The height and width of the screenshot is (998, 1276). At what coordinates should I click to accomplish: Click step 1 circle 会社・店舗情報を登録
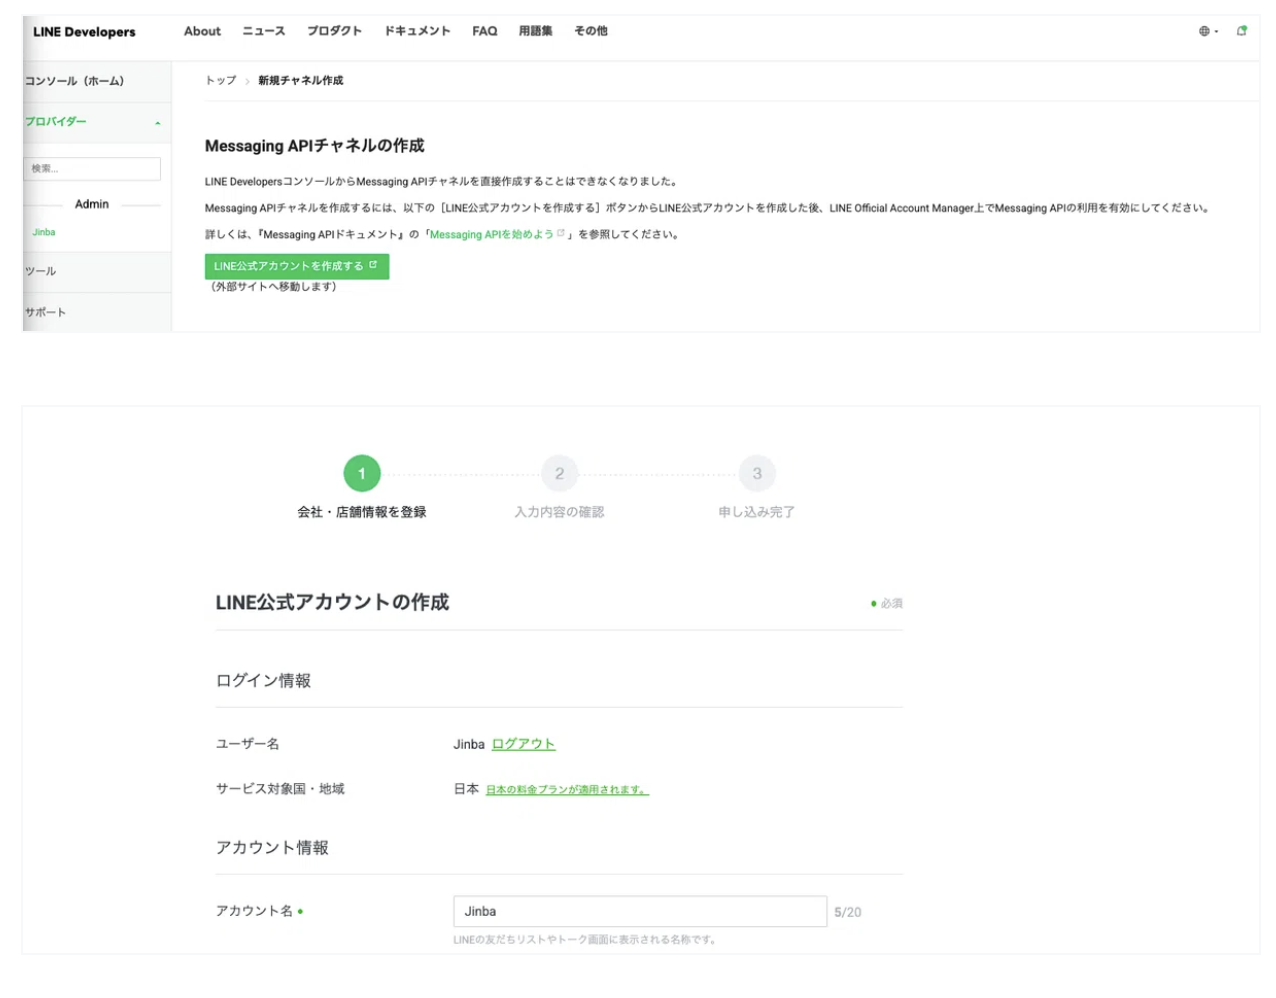[x=362, y=474]
